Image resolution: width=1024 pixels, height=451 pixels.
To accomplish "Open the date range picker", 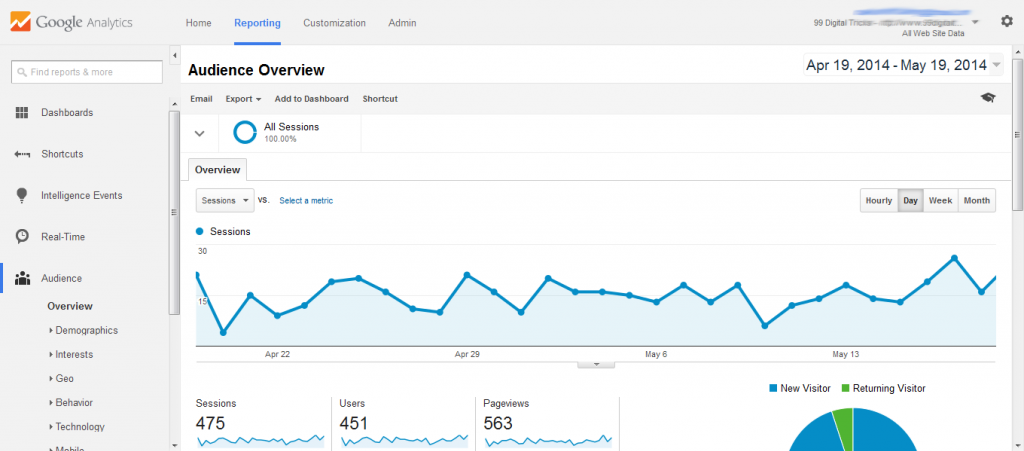I will 903,65.
